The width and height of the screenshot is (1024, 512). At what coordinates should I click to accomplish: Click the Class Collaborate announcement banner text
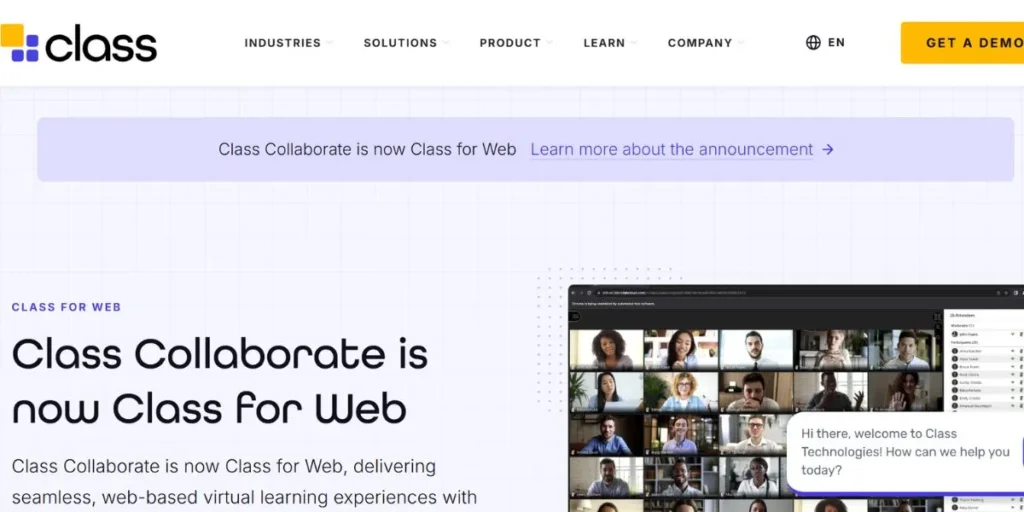click(367, 150)
